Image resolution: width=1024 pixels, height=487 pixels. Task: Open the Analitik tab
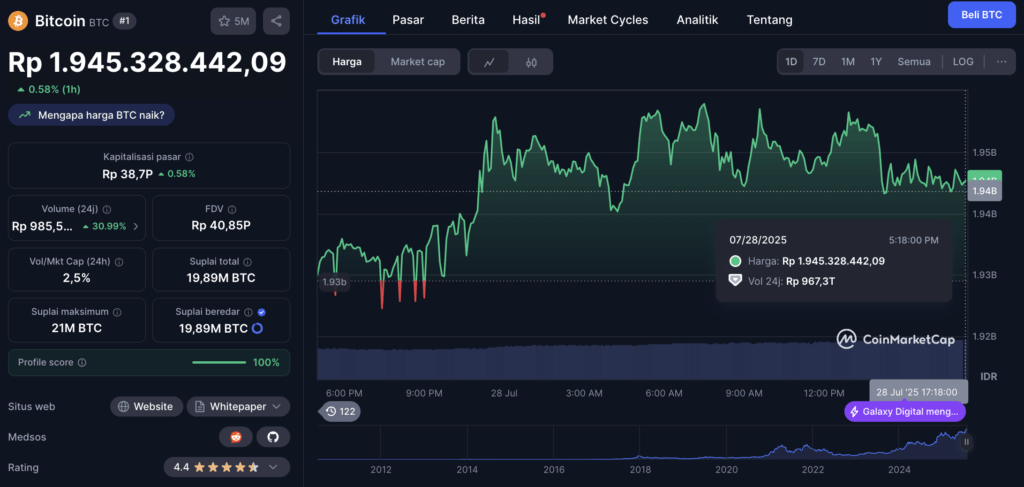[x=697, y=20]
